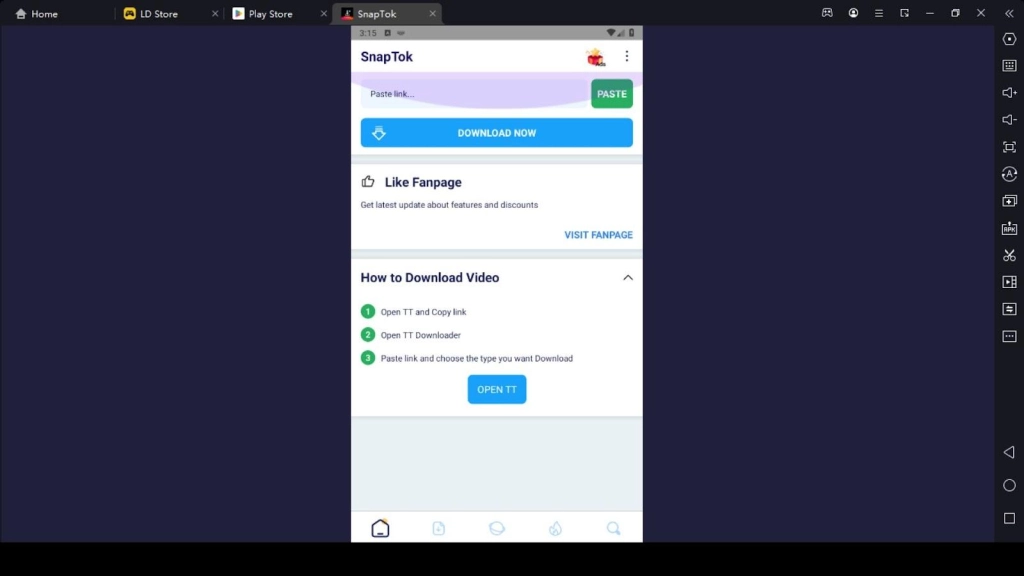Viewport: 1024px width, 576px height.
Task: Click the green PASTE button
Action: coord(611,93)
